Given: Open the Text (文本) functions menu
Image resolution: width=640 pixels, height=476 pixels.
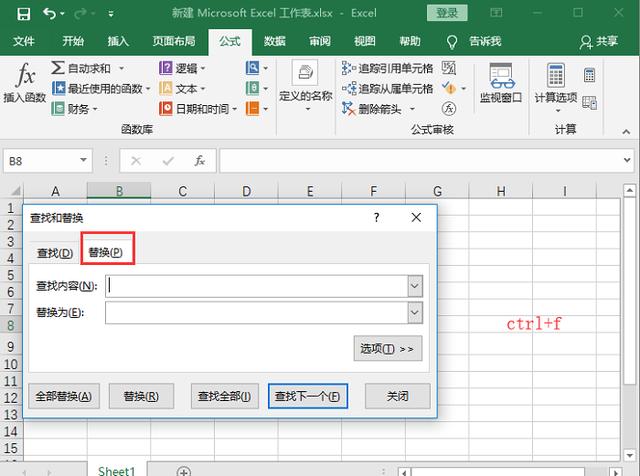Looking at the screenshot, I should [182, 88].
